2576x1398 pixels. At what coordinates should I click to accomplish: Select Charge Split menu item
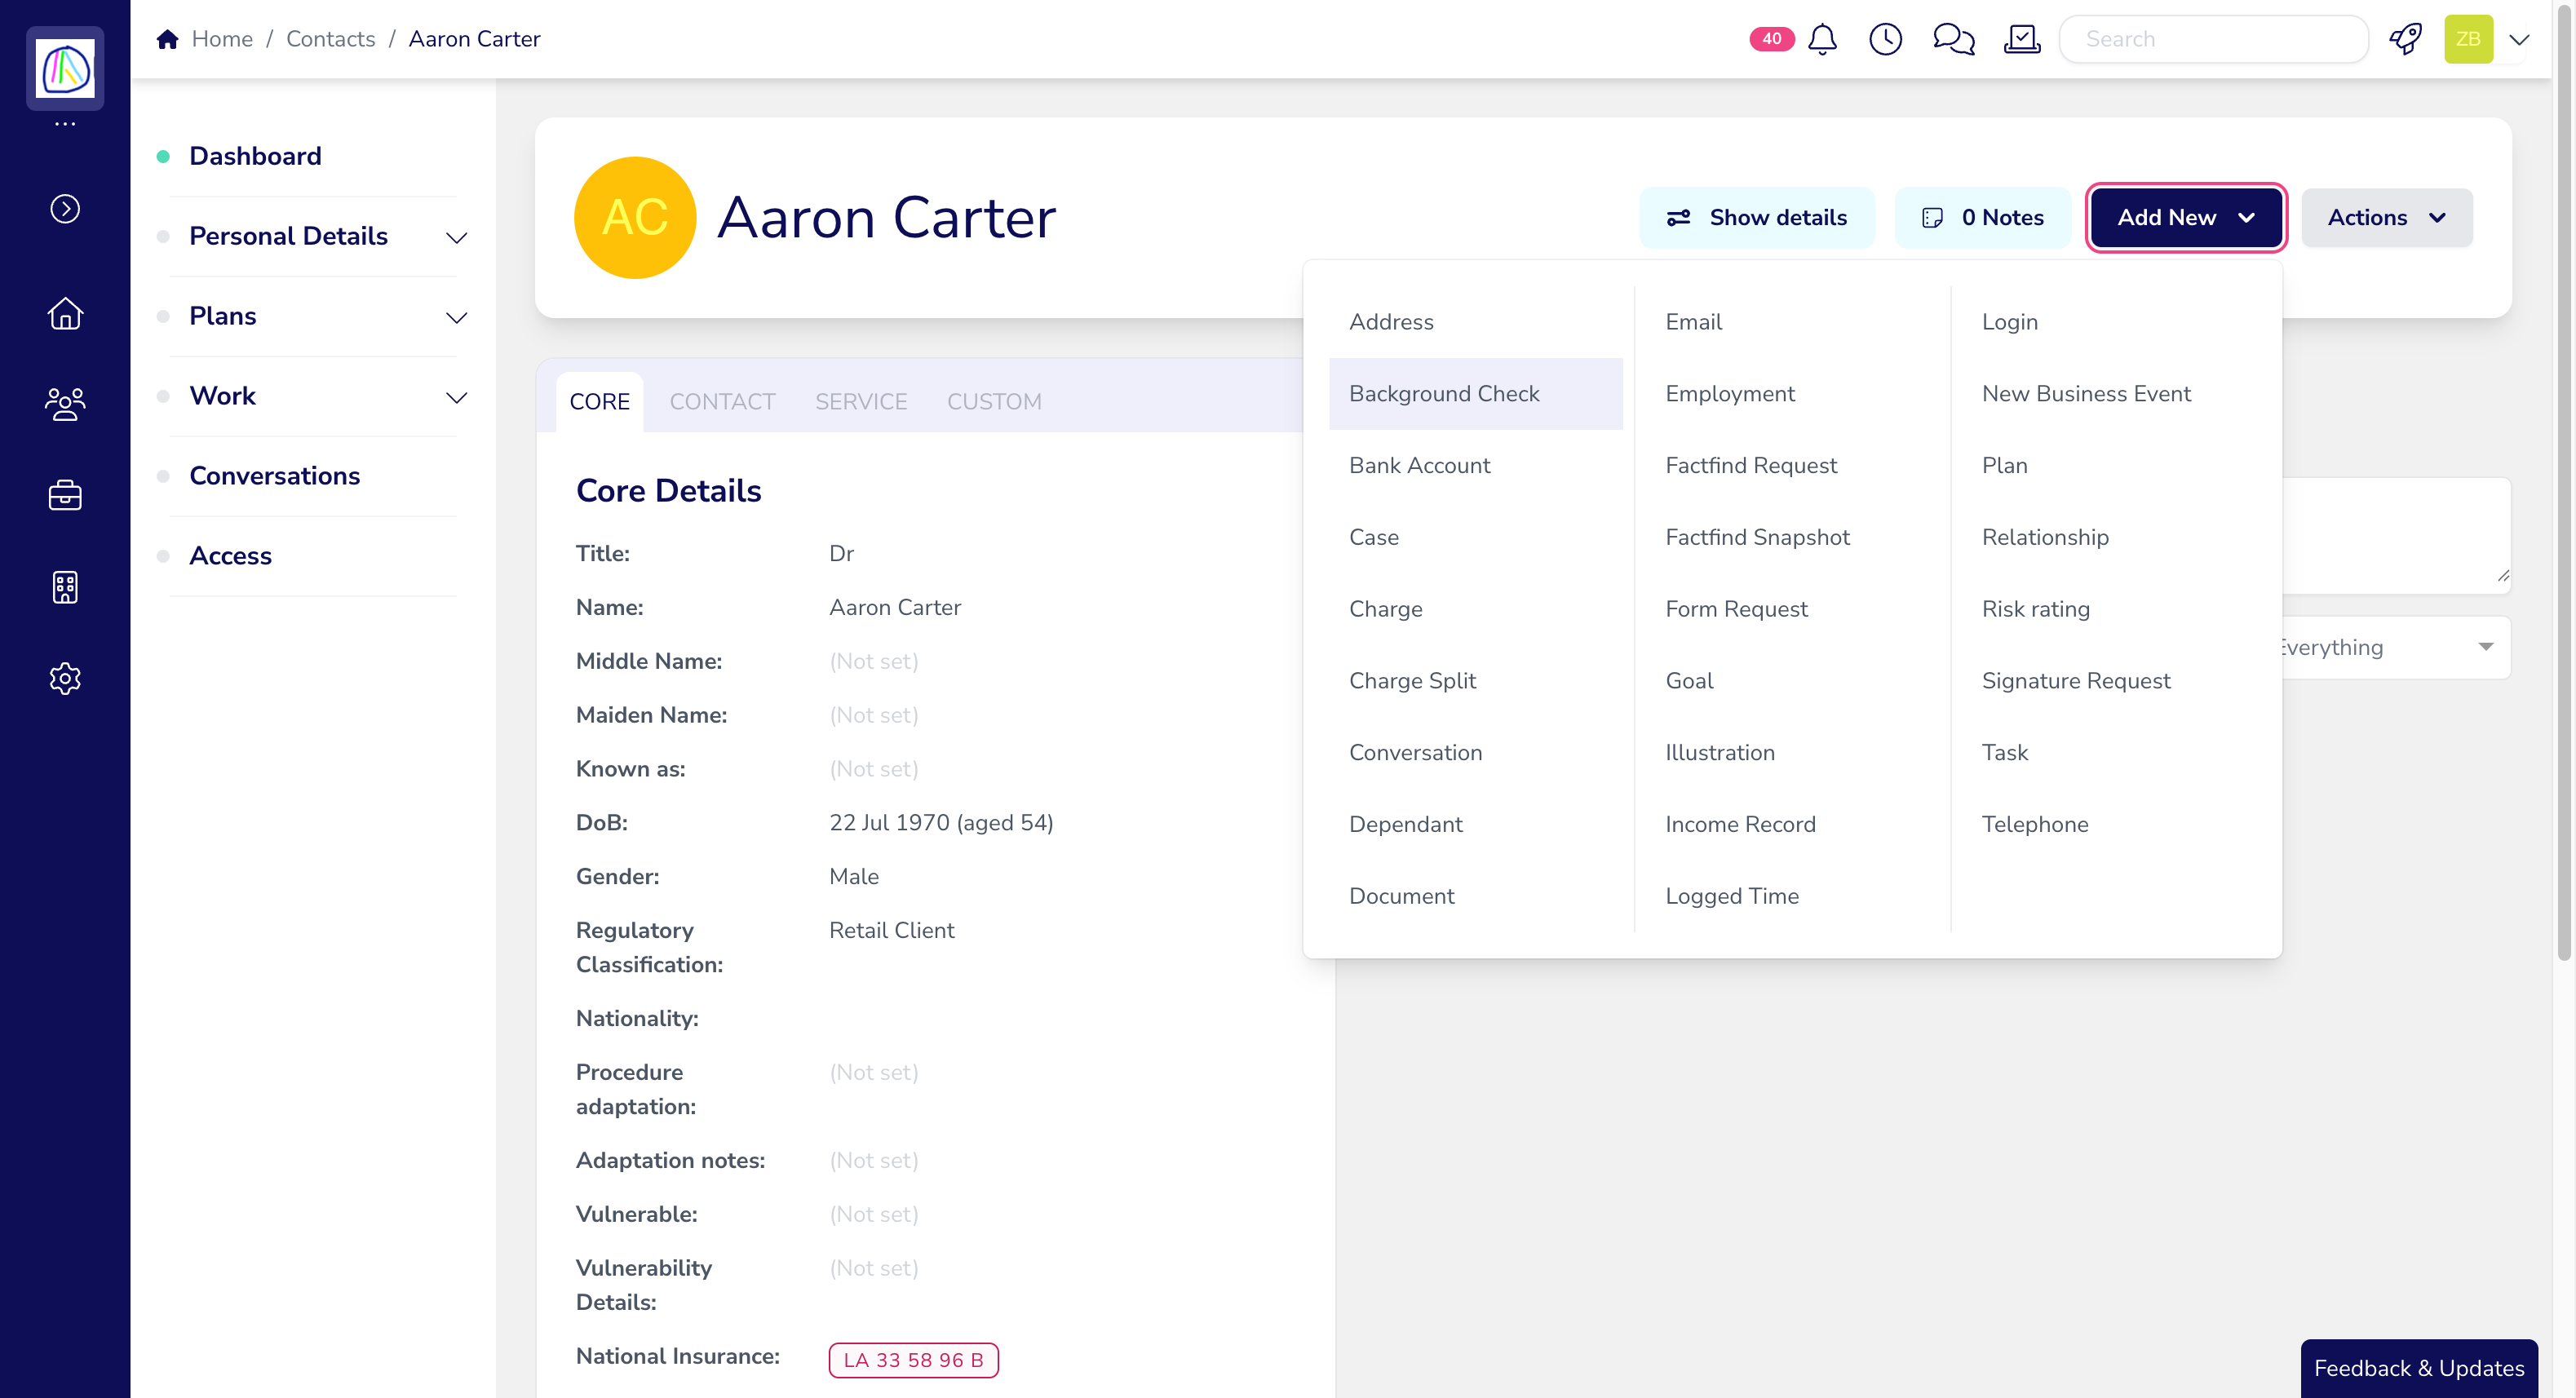tap(1475, 681)
